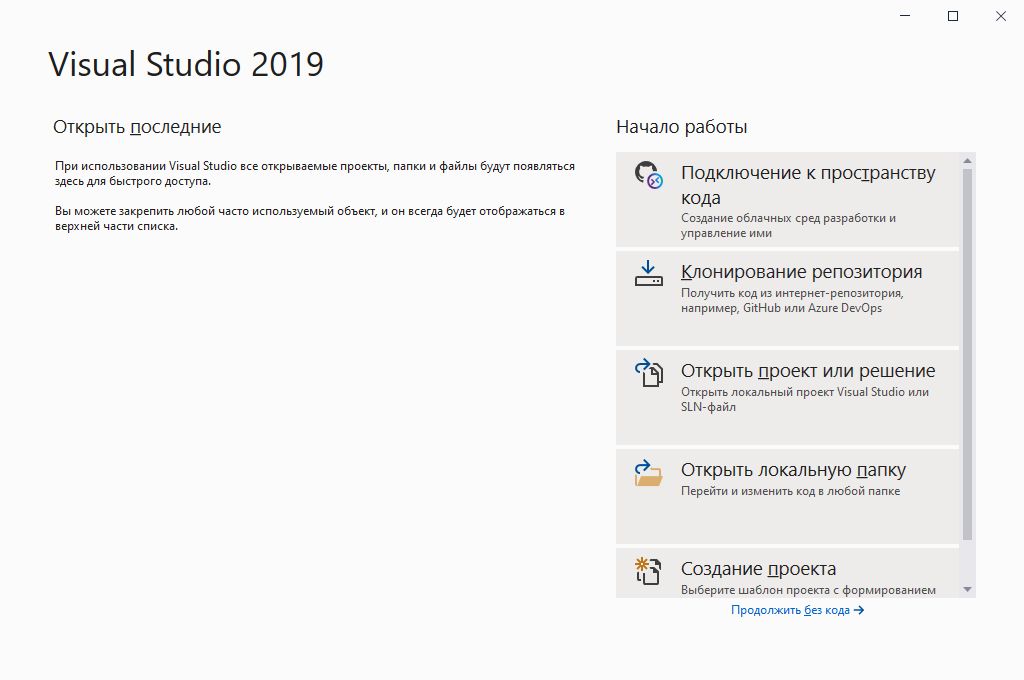This screenshot has height=680, width=1024.
Task: Start 'Создание проекта' option
Action: click(x=787, y=573)
